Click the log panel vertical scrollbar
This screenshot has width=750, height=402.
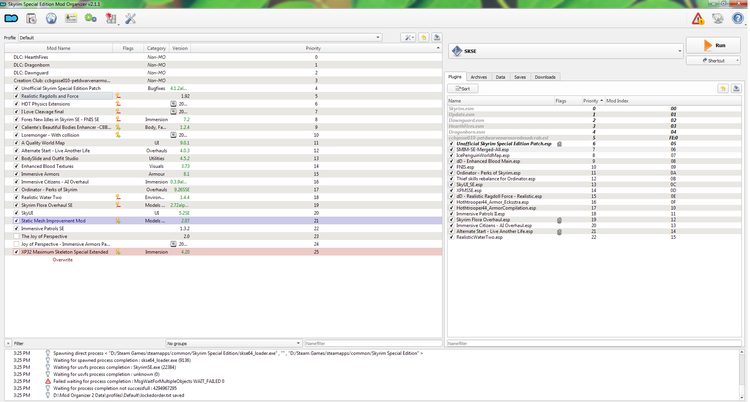click(742, 374)
